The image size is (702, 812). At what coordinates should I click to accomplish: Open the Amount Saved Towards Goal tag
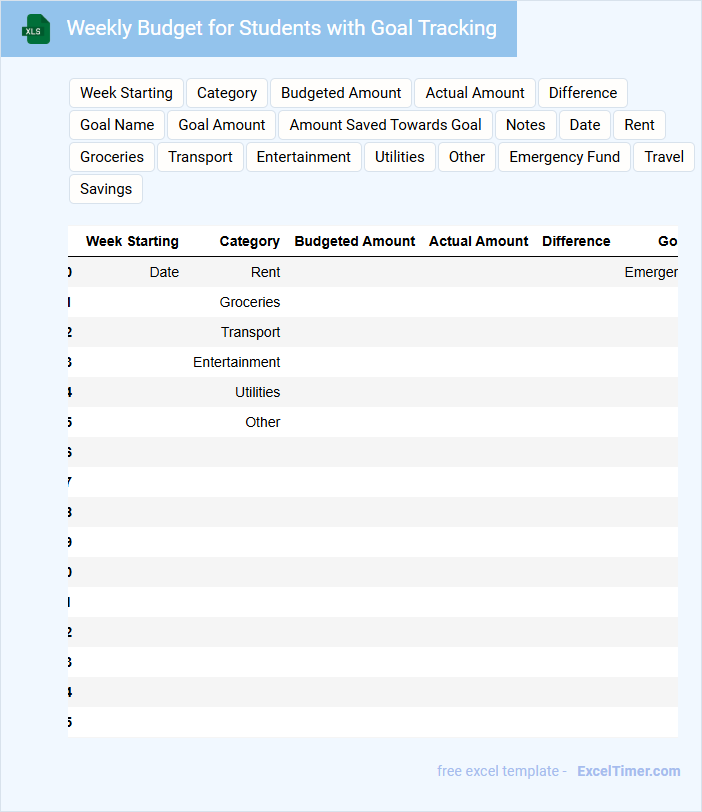(x=385, y=125)
